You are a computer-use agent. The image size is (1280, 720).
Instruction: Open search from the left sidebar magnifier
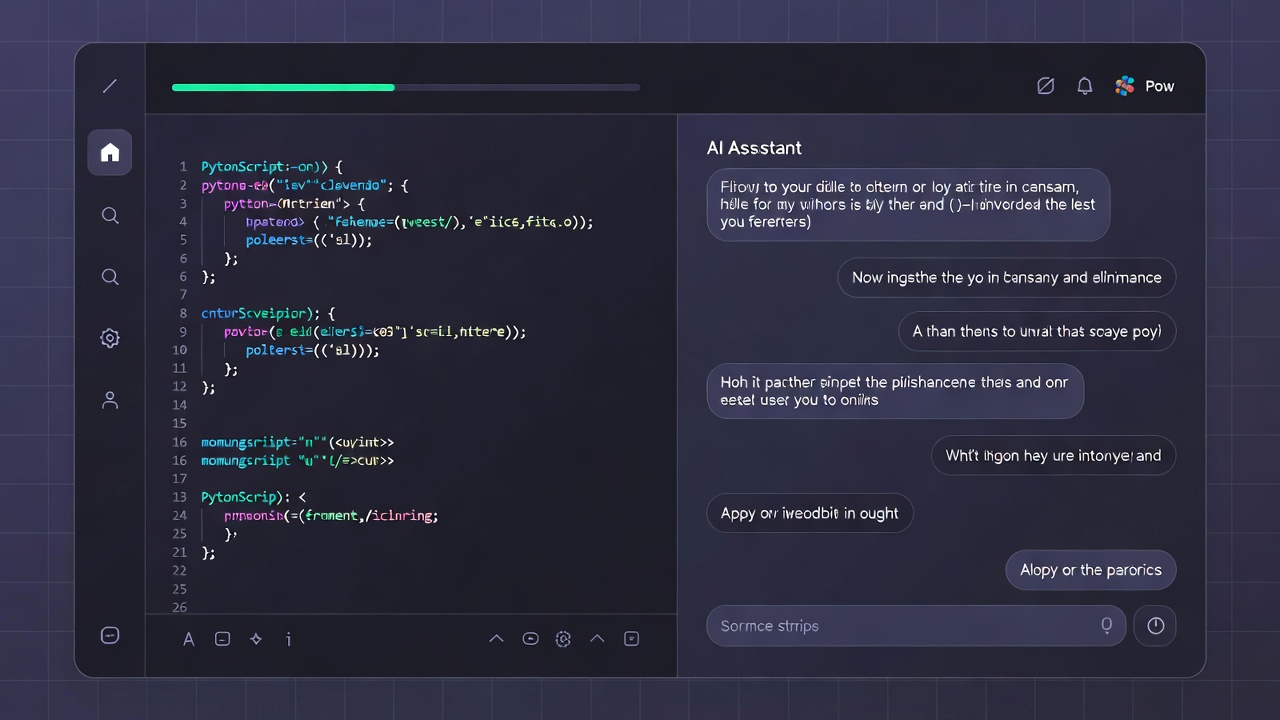(110, 215)
